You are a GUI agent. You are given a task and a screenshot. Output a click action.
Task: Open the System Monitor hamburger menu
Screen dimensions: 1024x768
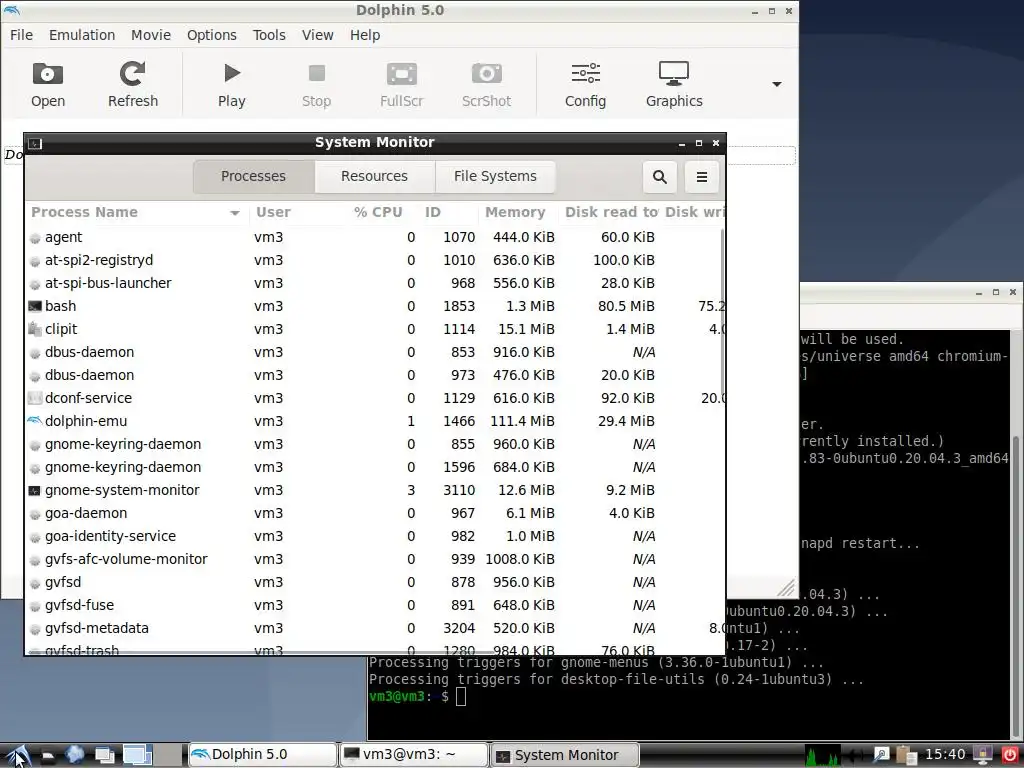coord(701,177)
